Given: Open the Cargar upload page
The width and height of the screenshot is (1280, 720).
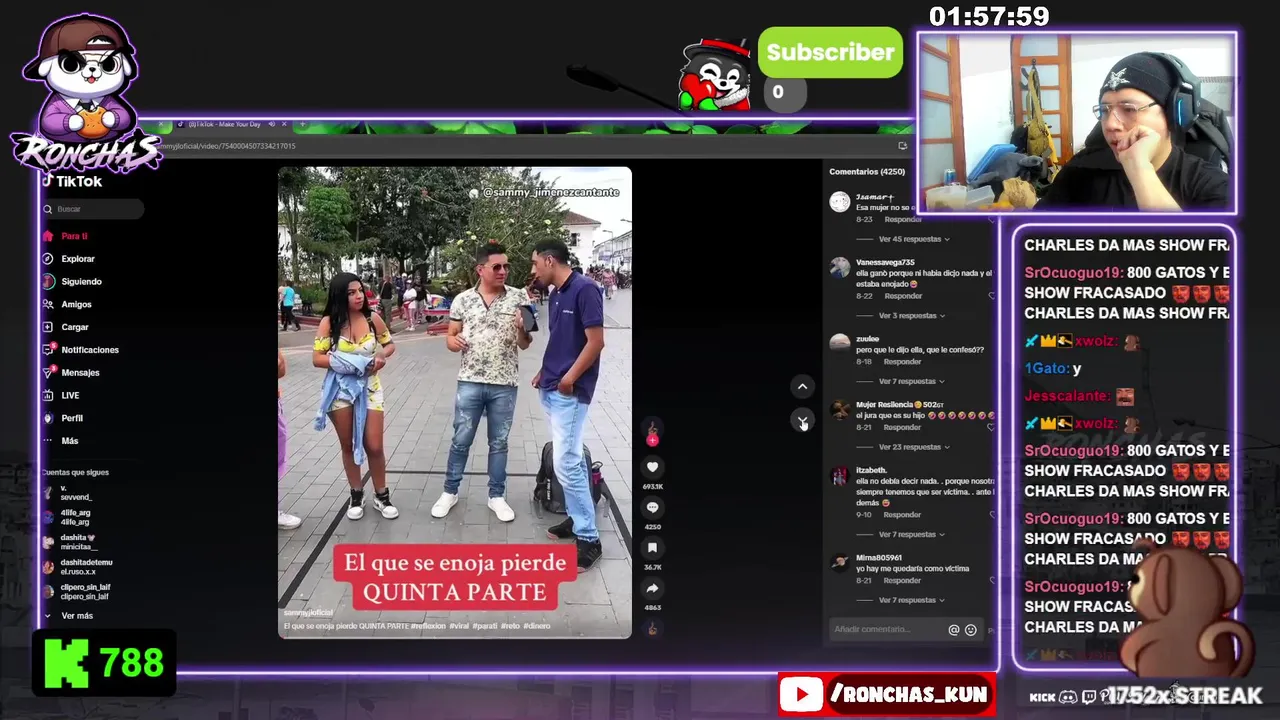Looking at the screenshot, I should coord(75,327).
